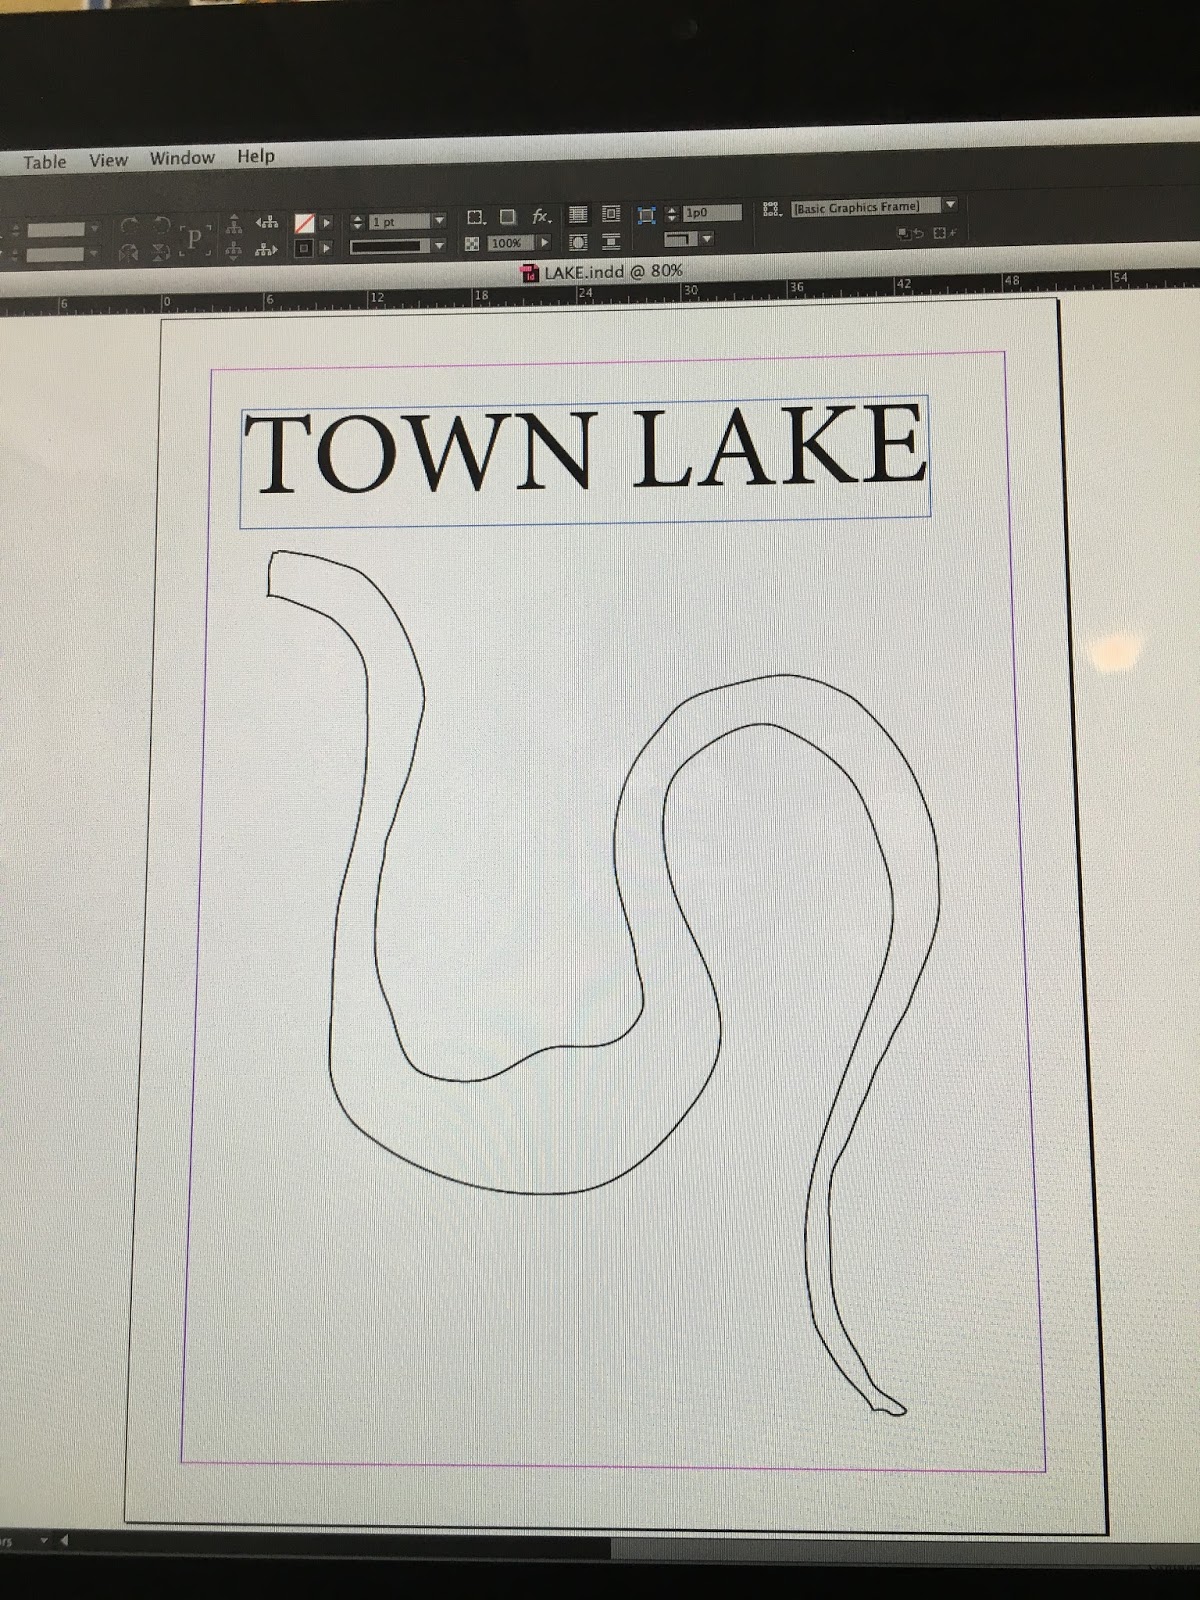Viewport: 1200px width, 1600px height.
Task: Click the 100% opacity field
Action: pyautogui.click(x=510, y=243)
